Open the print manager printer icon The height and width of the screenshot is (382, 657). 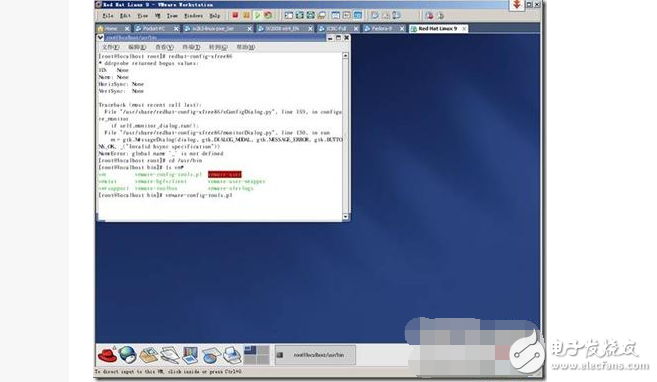coord(232,355)
